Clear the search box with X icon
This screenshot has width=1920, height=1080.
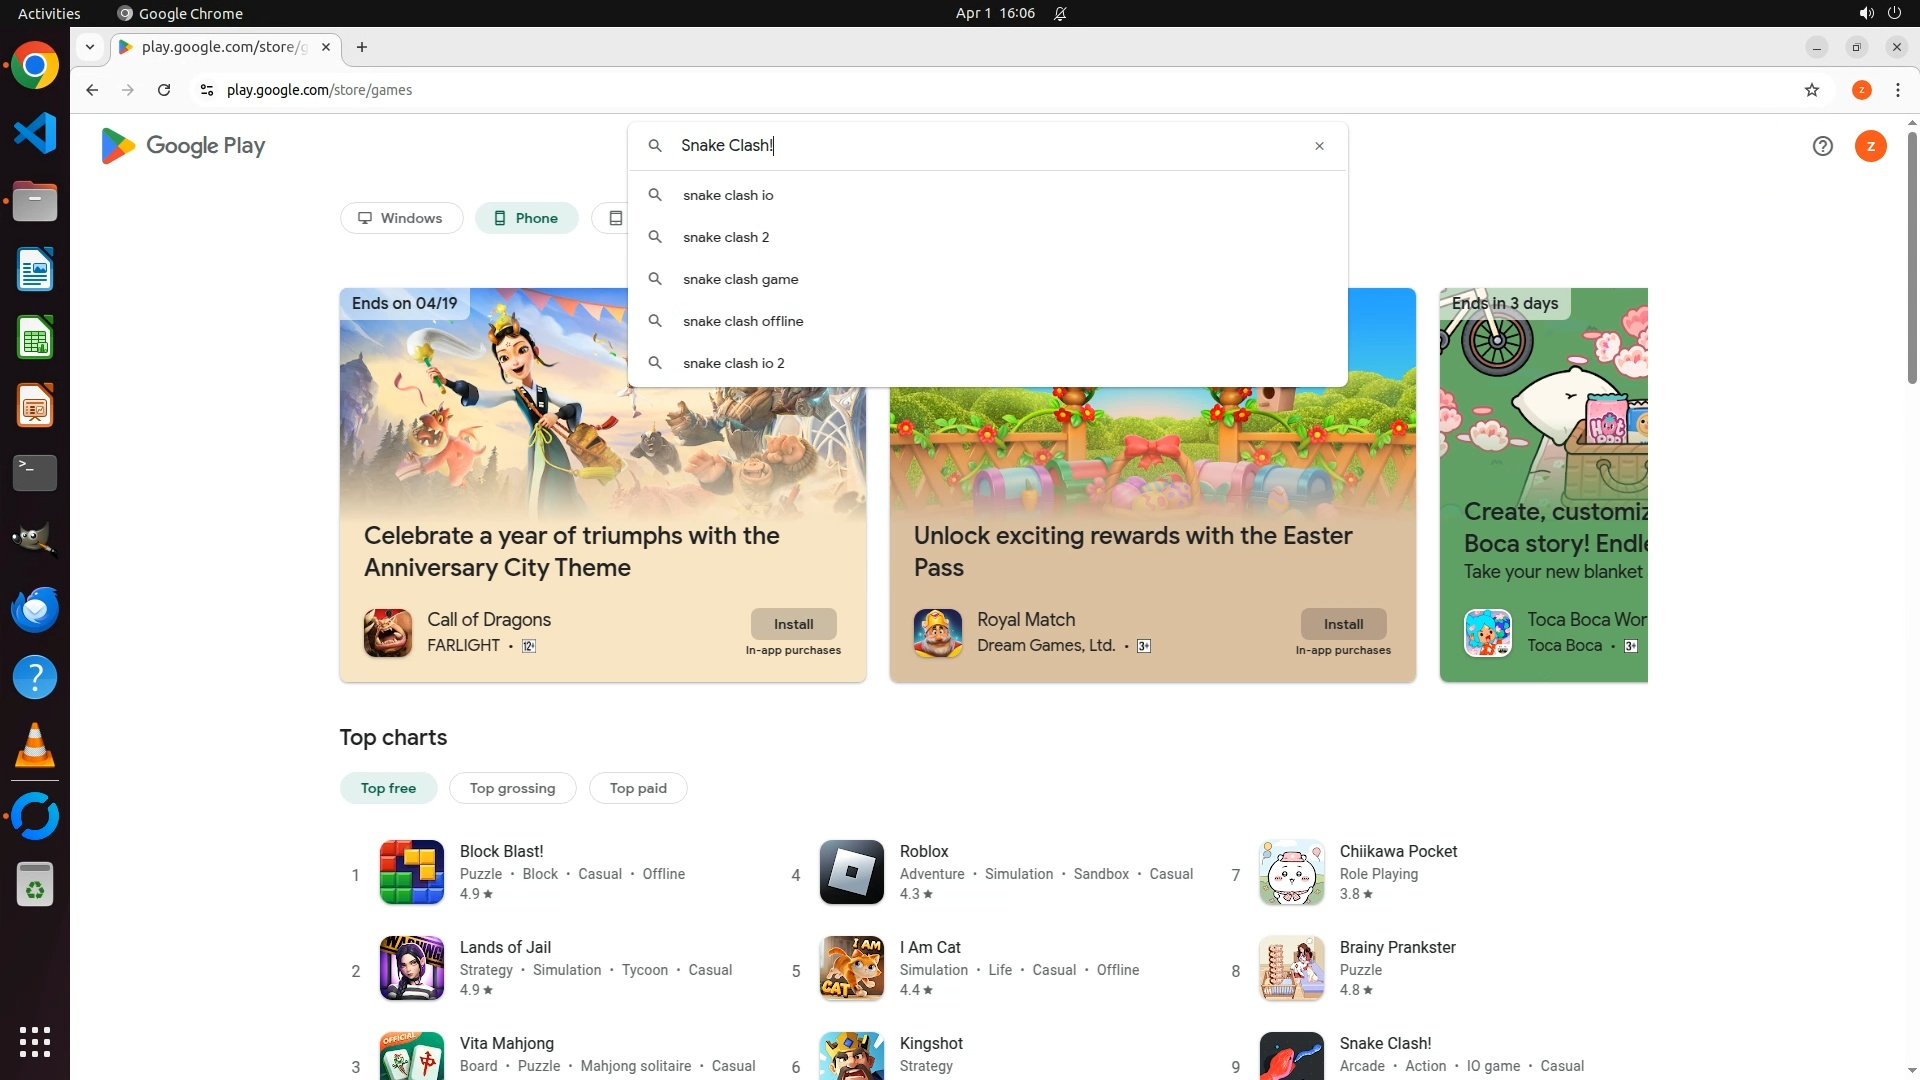[1319, 146]
